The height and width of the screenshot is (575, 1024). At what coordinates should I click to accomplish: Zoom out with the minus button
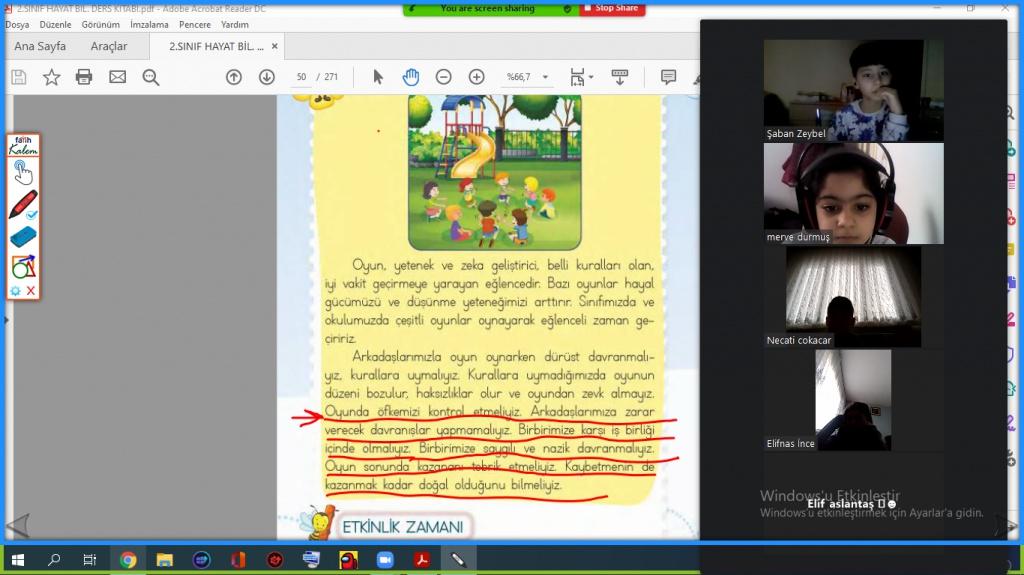coord(443,77)
